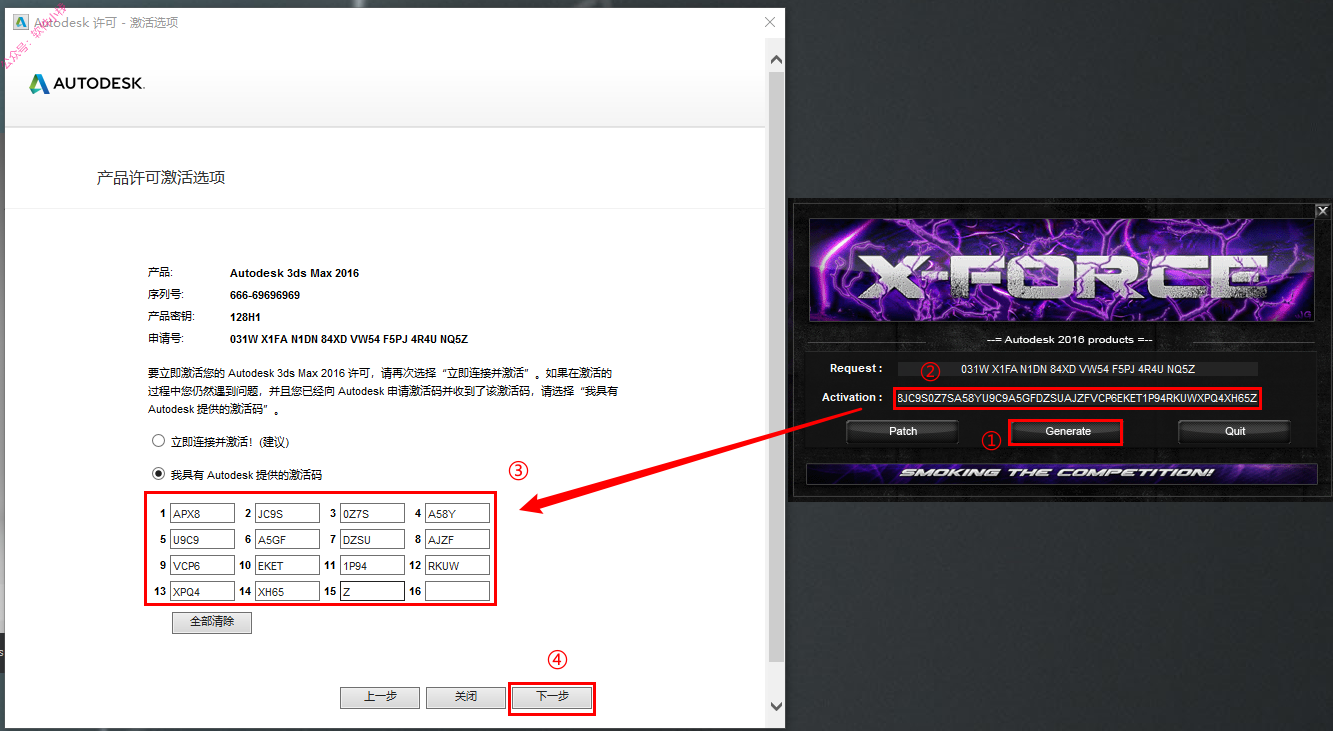Click the product name Autodesk 3ds Max 2016

[x=294, y=273]
